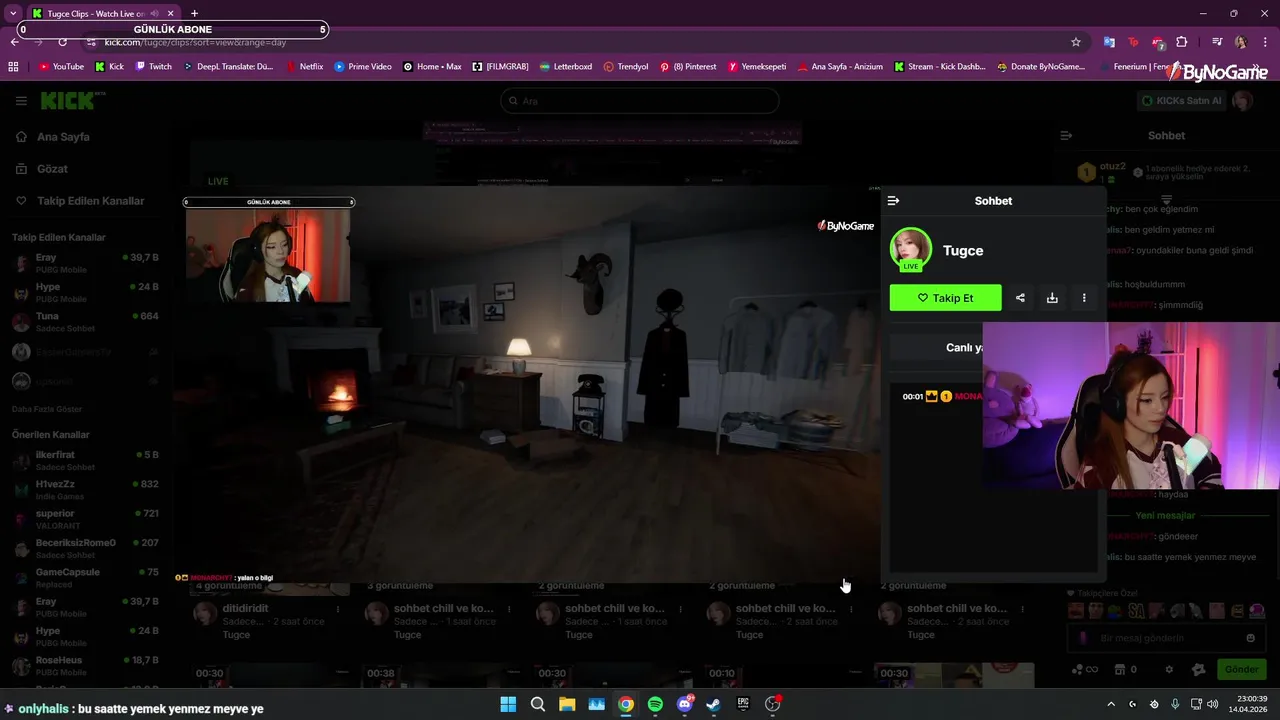Open Epic Games launcher from taskbar

743,704
